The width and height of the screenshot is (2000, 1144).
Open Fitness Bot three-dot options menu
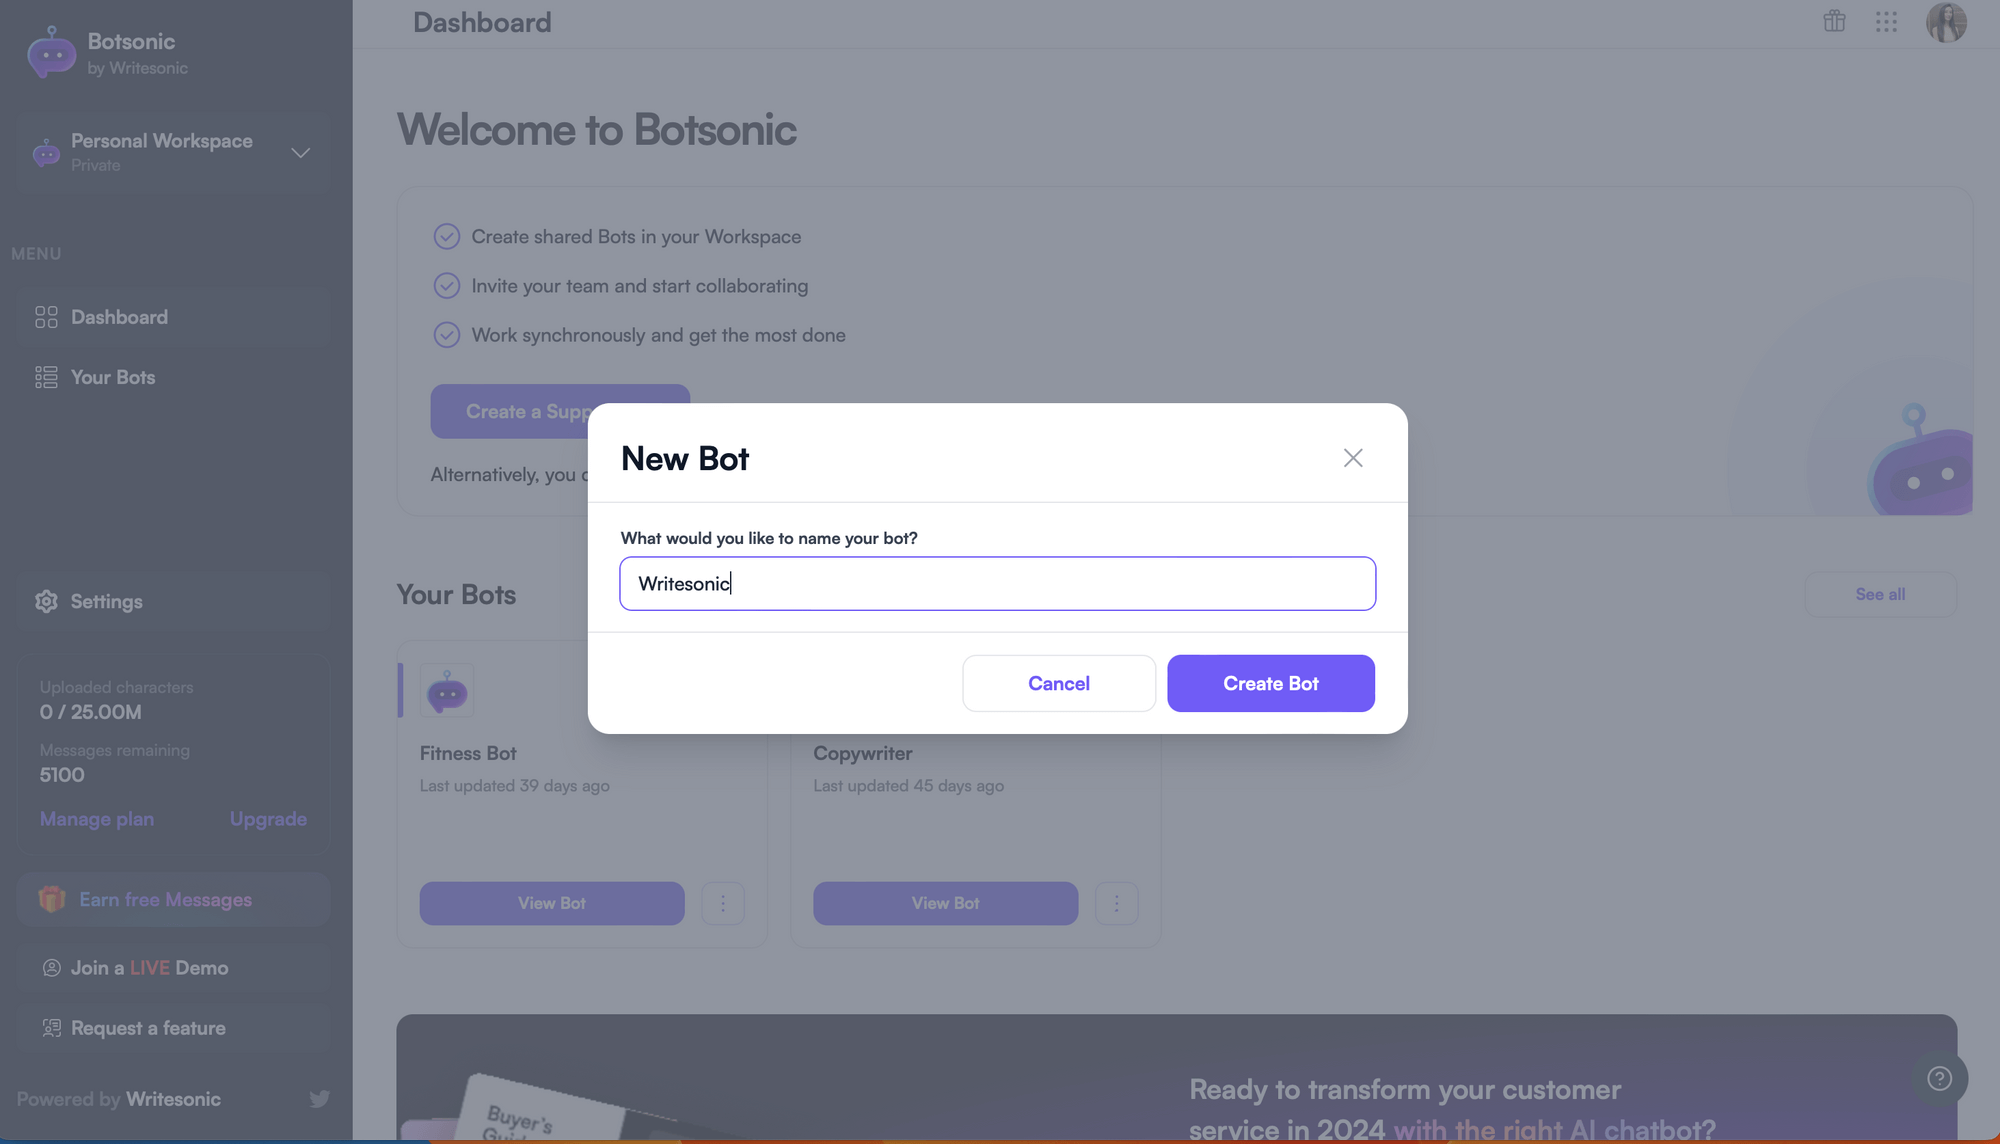[x=723, y=903]
